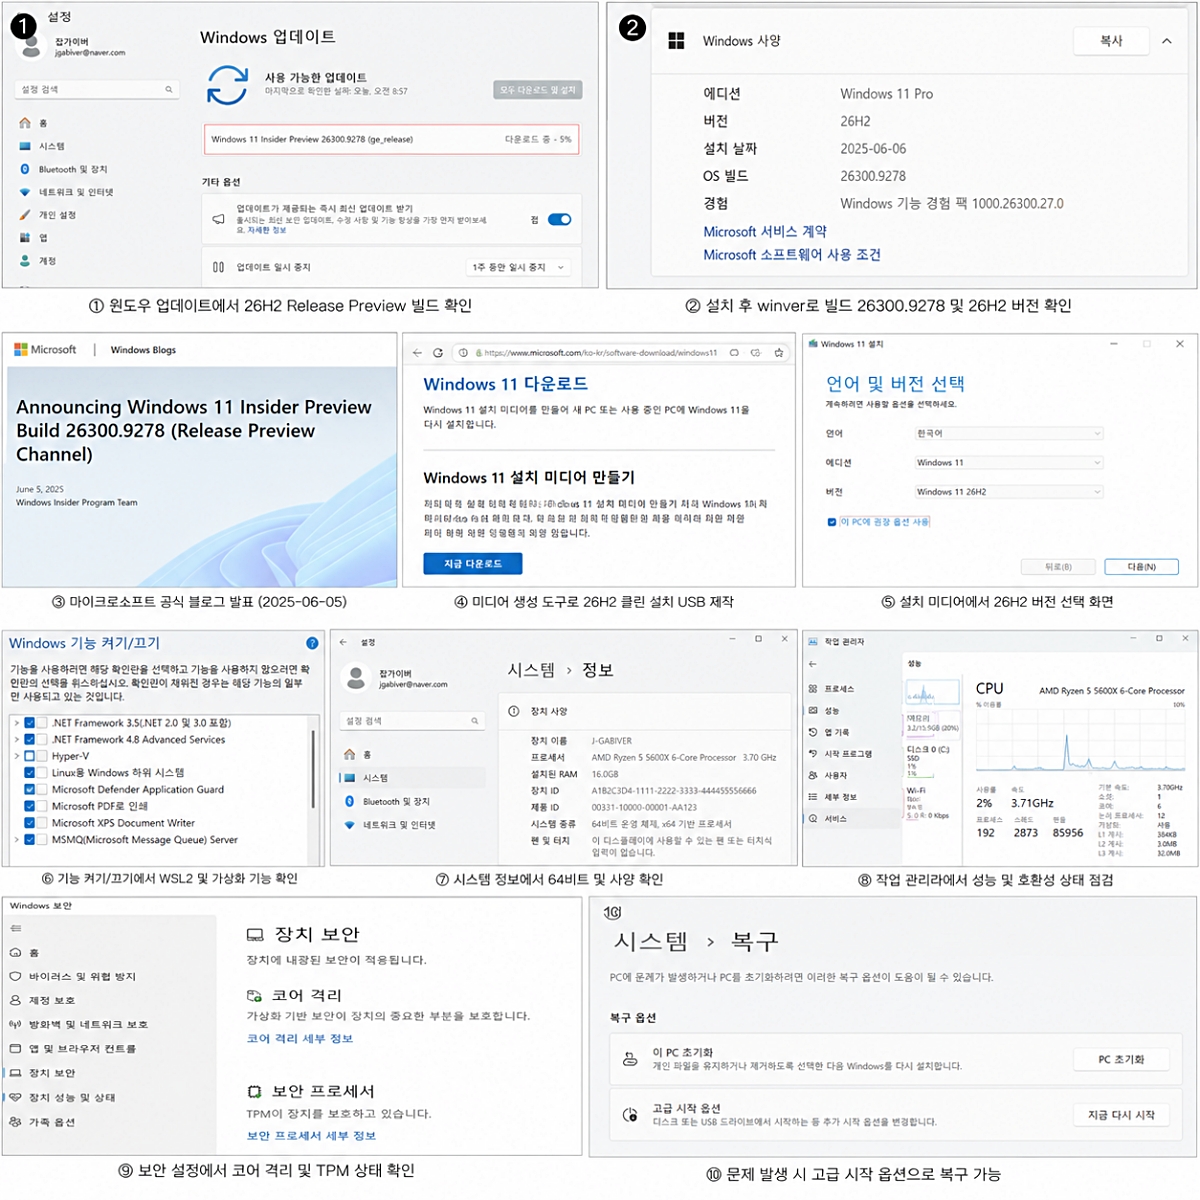
Task: Open the 언어 dropdown showing 한국어
Action: [x=1009, y=434]
